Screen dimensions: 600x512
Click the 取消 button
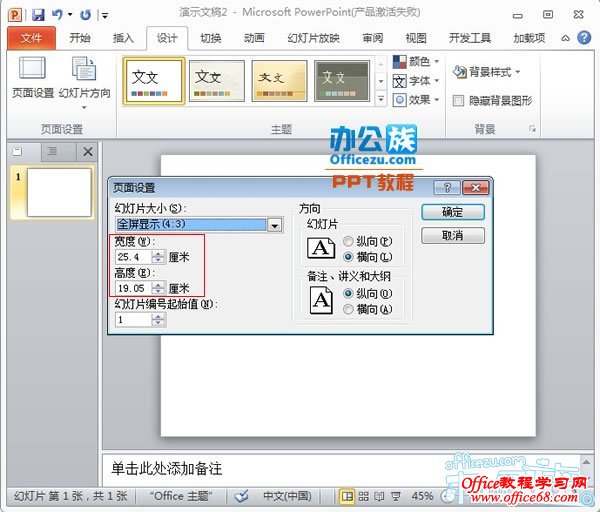(x=453, y=235)
